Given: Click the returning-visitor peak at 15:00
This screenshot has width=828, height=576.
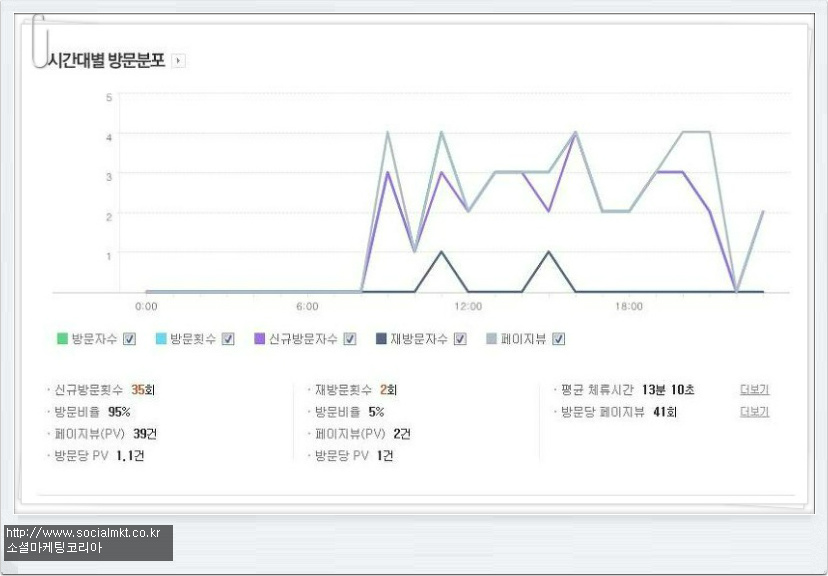Looking at the screenshot, I should pos(549,252).
